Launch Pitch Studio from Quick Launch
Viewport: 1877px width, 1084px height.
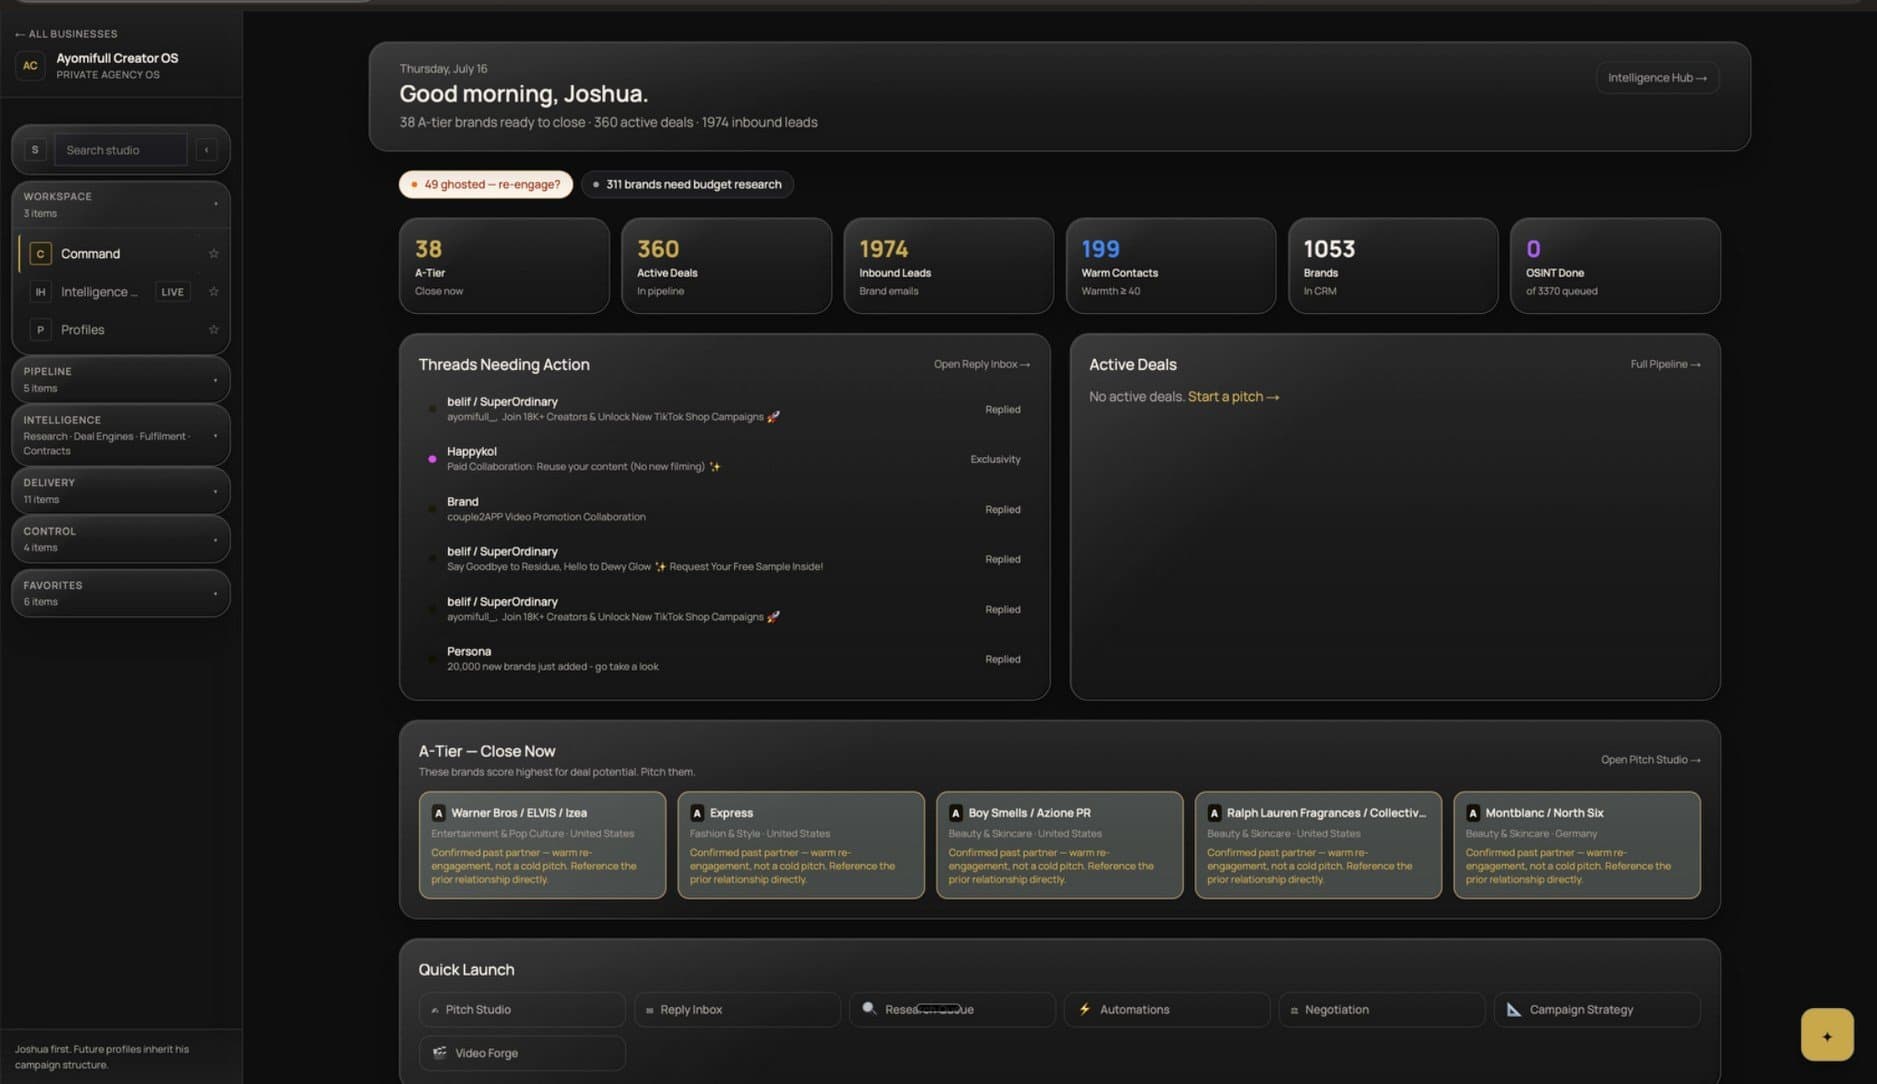tap(522, 1010)
